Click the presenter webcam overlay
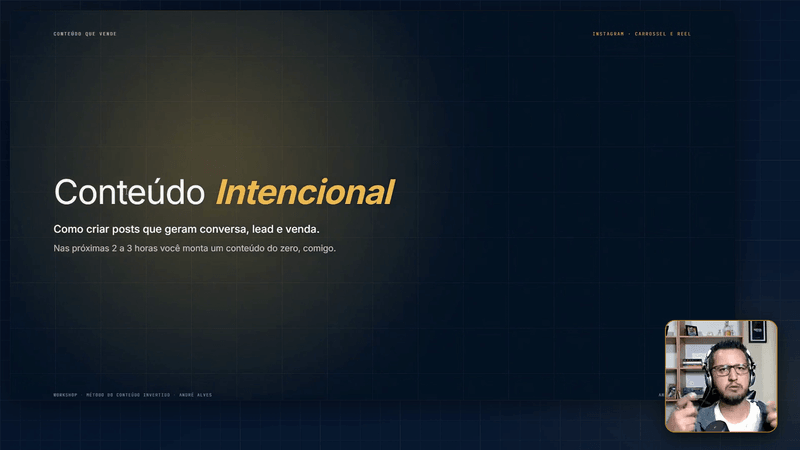Screen dimensions: 800x450 pos(721,377)
